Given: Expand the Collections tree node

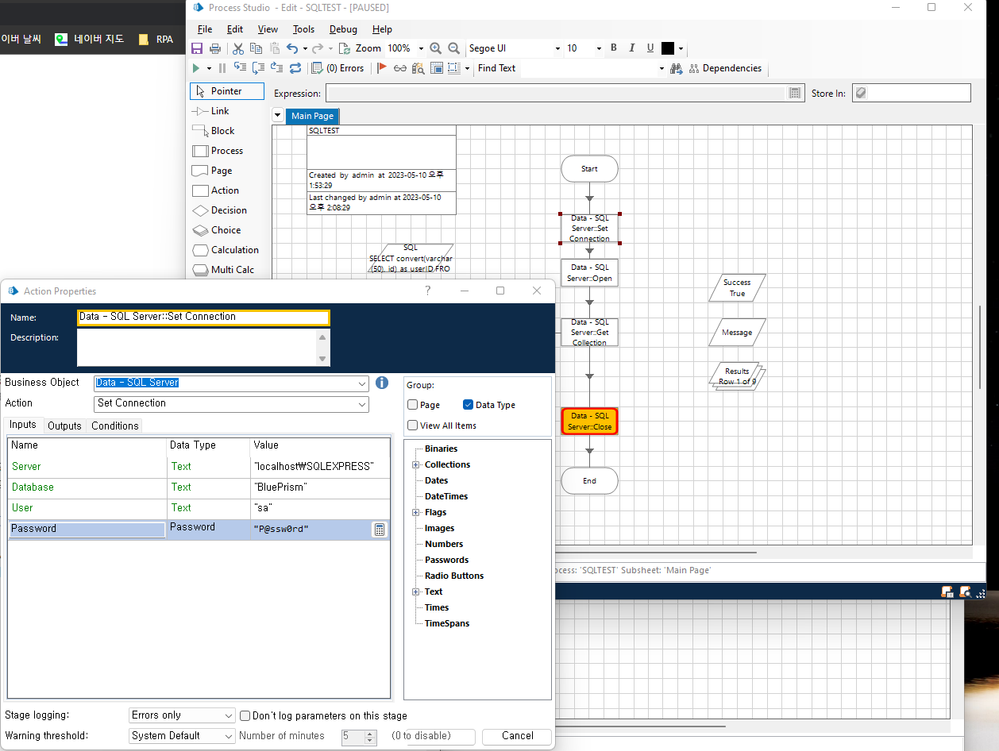Looking at the screenshot, I should (x=416, y=465).
